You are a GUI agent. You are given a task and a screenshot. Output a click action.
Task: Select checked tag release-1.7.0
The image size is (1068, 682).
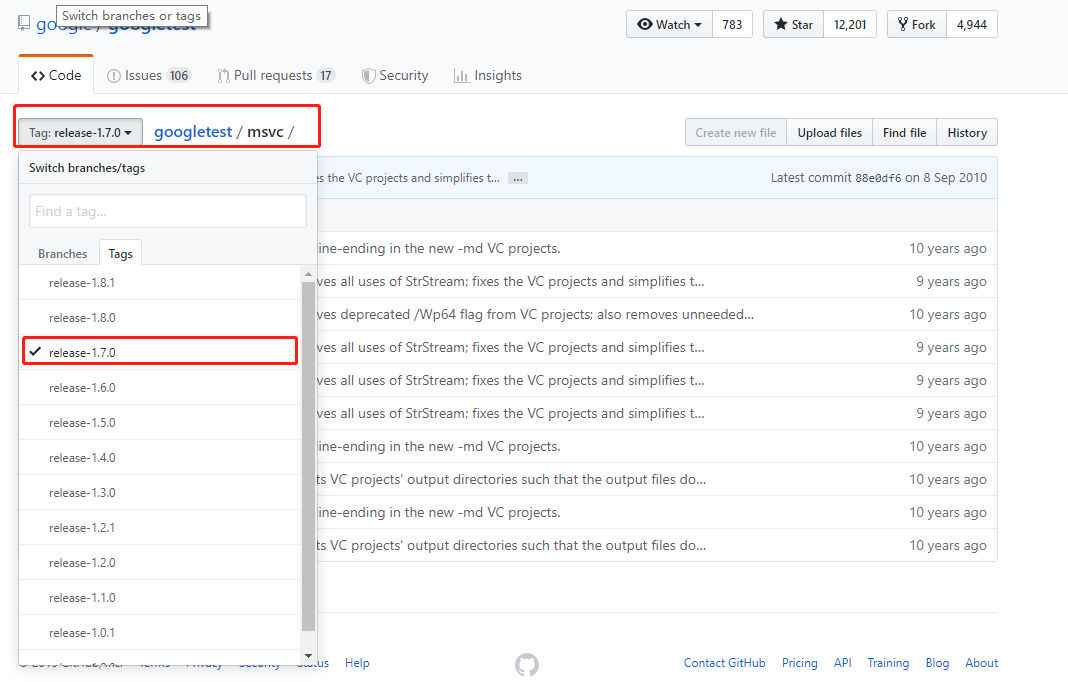(159, 352)
